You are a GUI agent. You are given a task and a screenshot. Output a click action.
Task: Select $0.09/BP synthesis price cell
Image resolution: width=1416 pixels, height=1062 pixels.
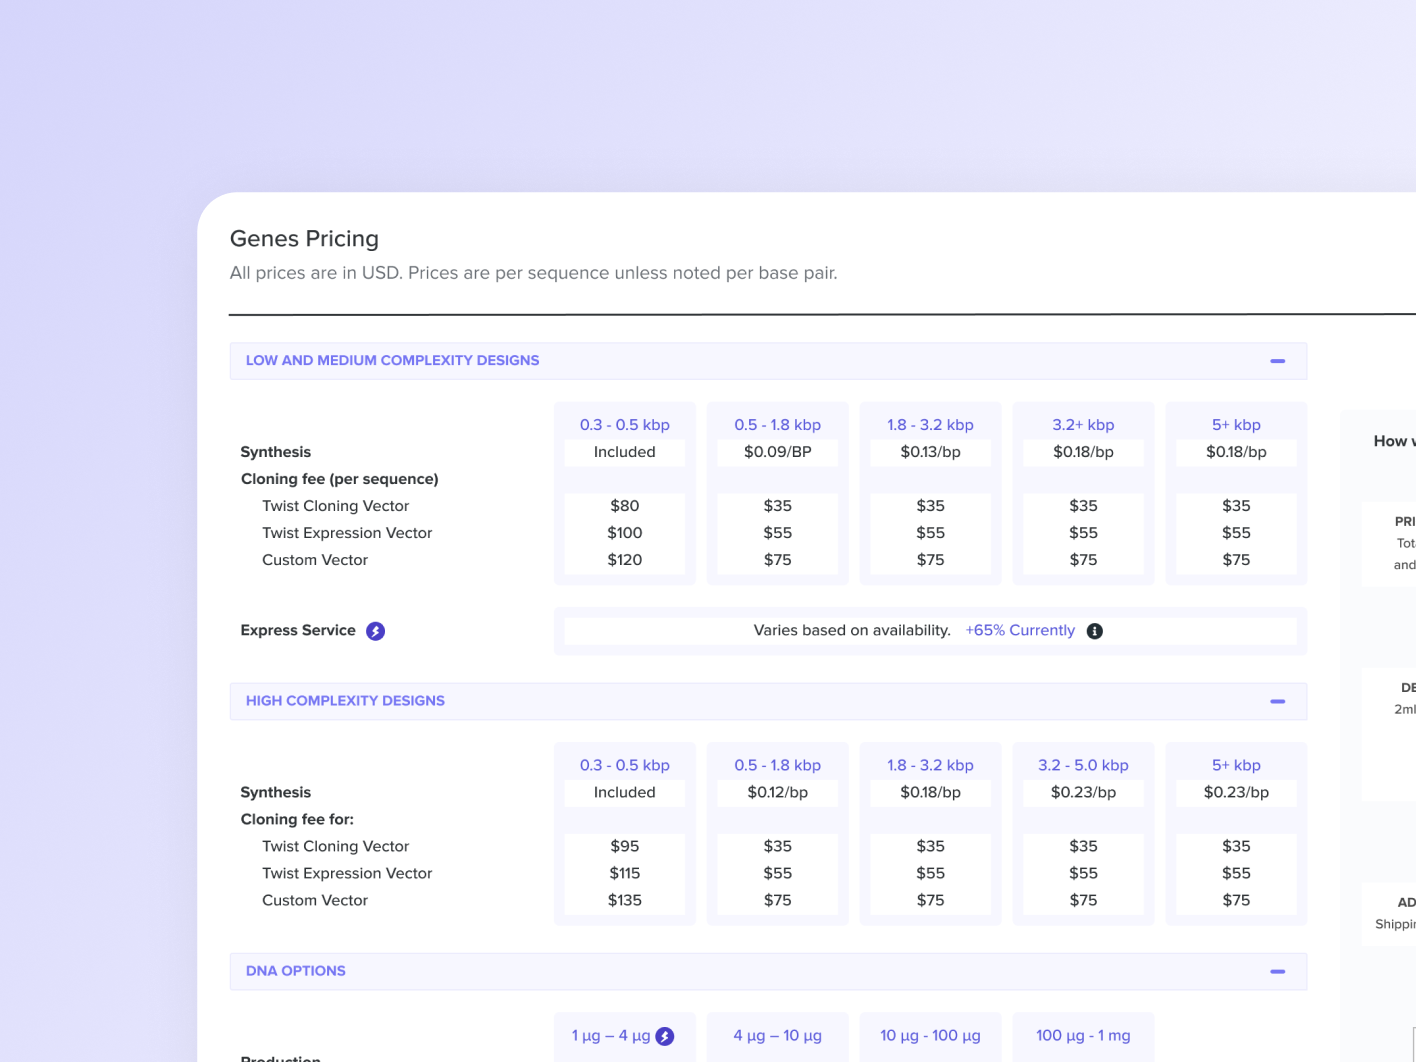pos(778,452)
